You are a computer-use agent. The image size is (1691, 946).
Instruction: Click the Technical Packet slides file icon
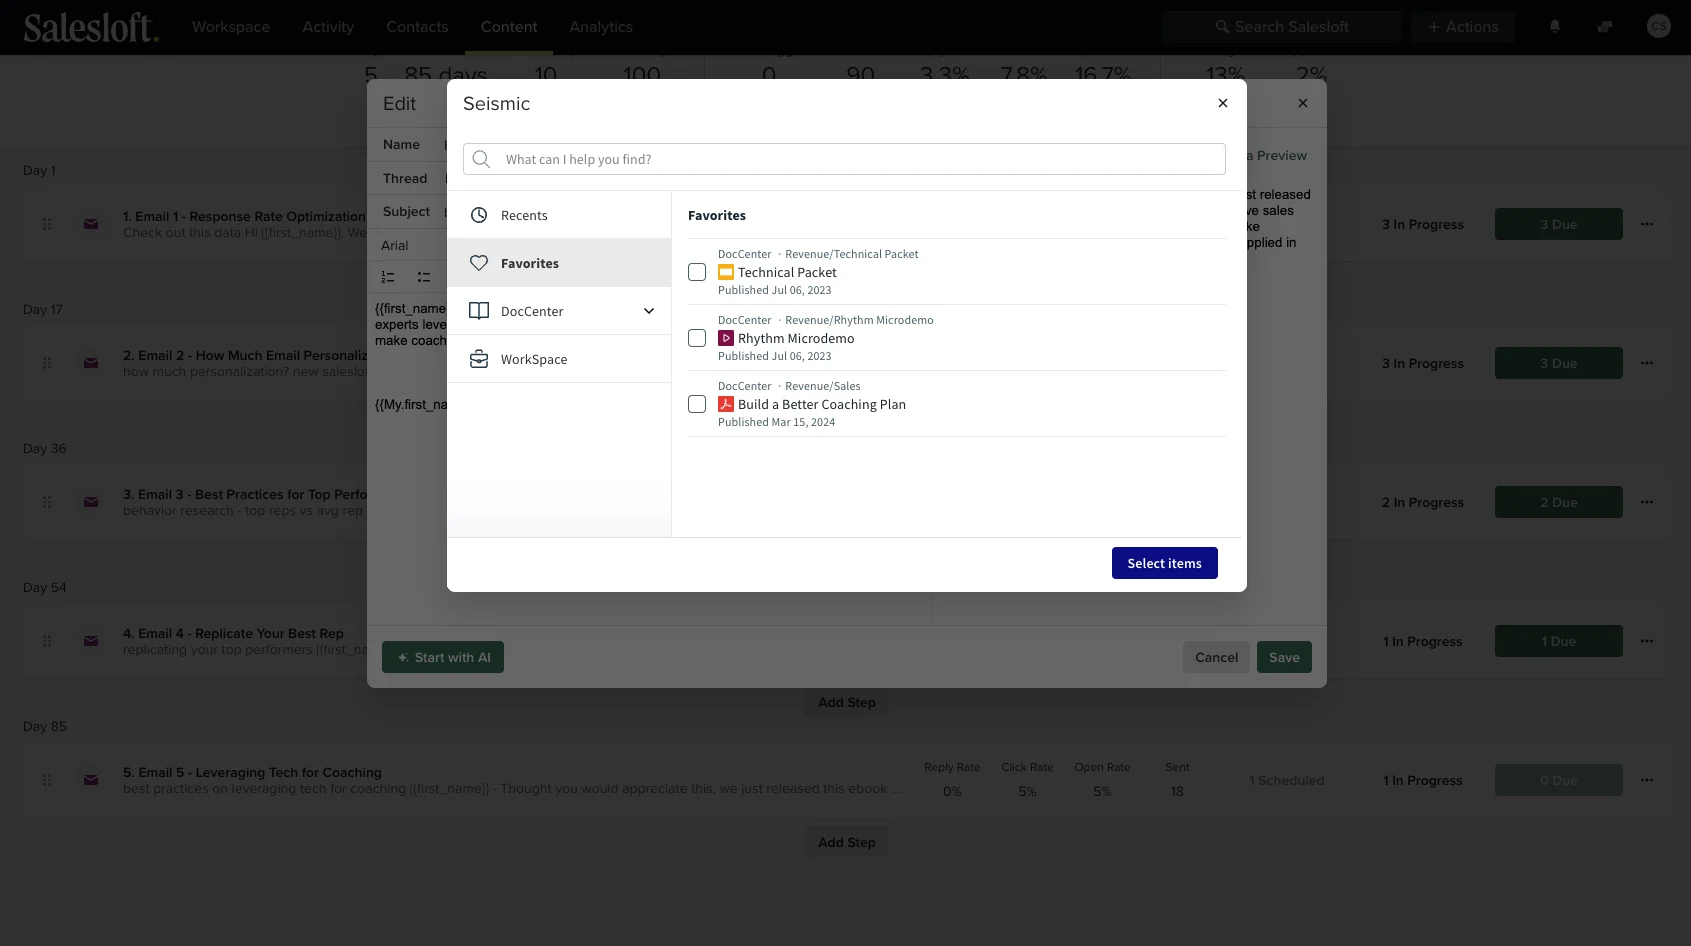(x=726, y=272)
